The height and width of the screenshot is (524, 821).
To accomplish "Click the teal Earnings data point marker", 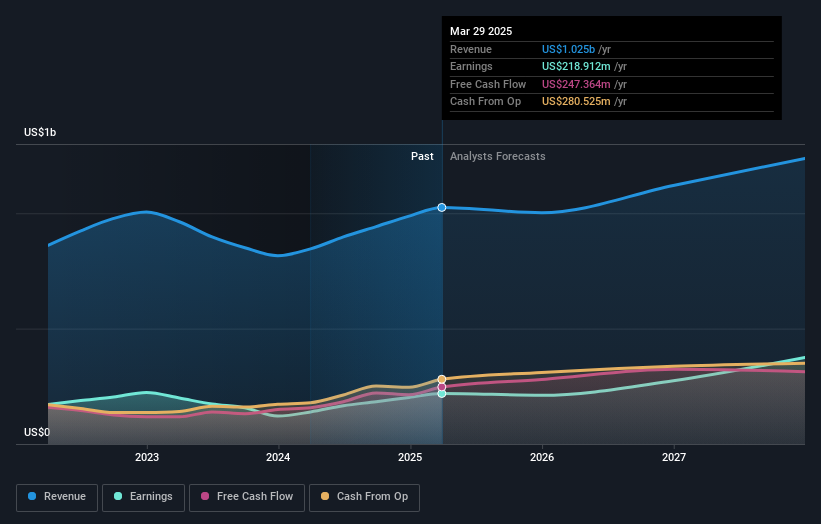I will pos(442,394).
